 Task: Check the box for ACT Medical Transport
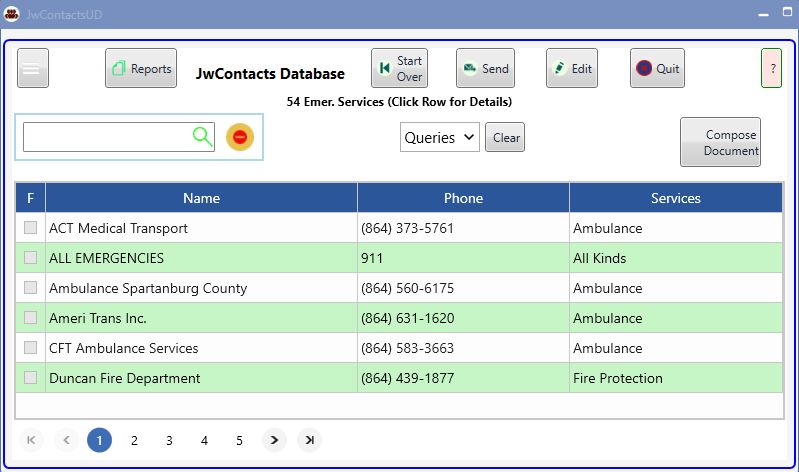(31, 227)
